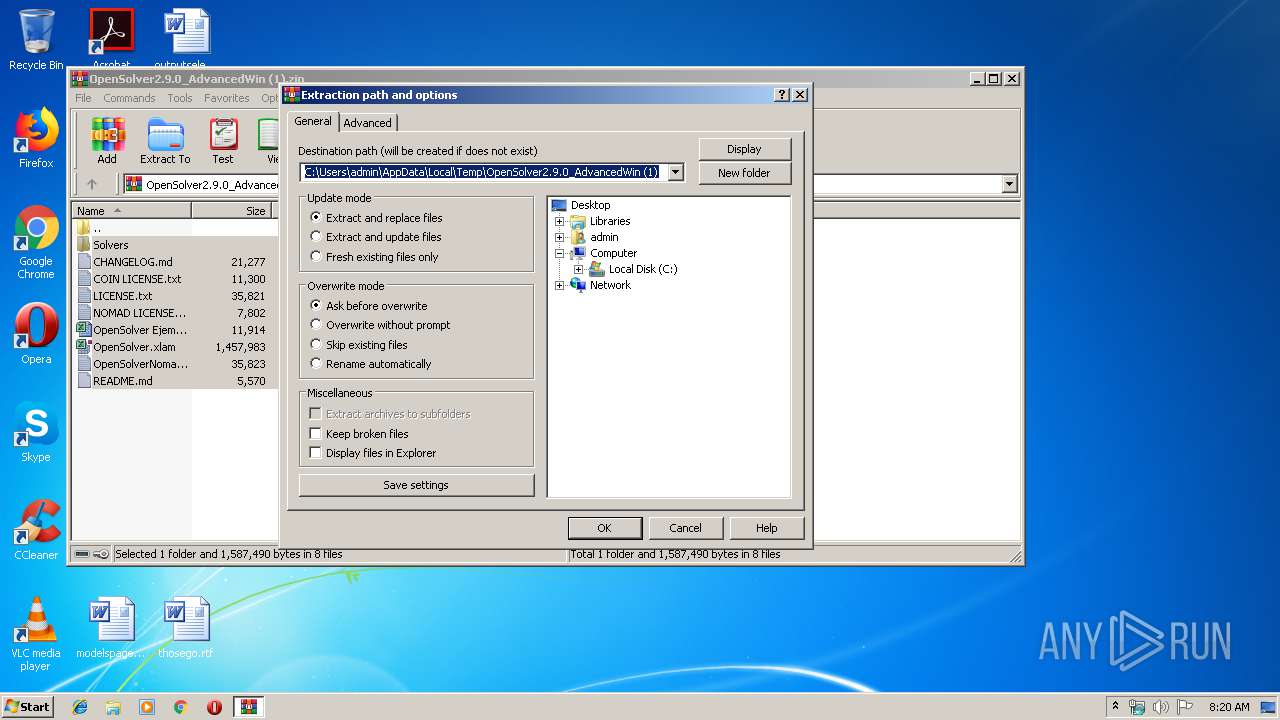This screenshot has width=1280, height=720.
Task: Click the Start button
Action: (28, 707)
